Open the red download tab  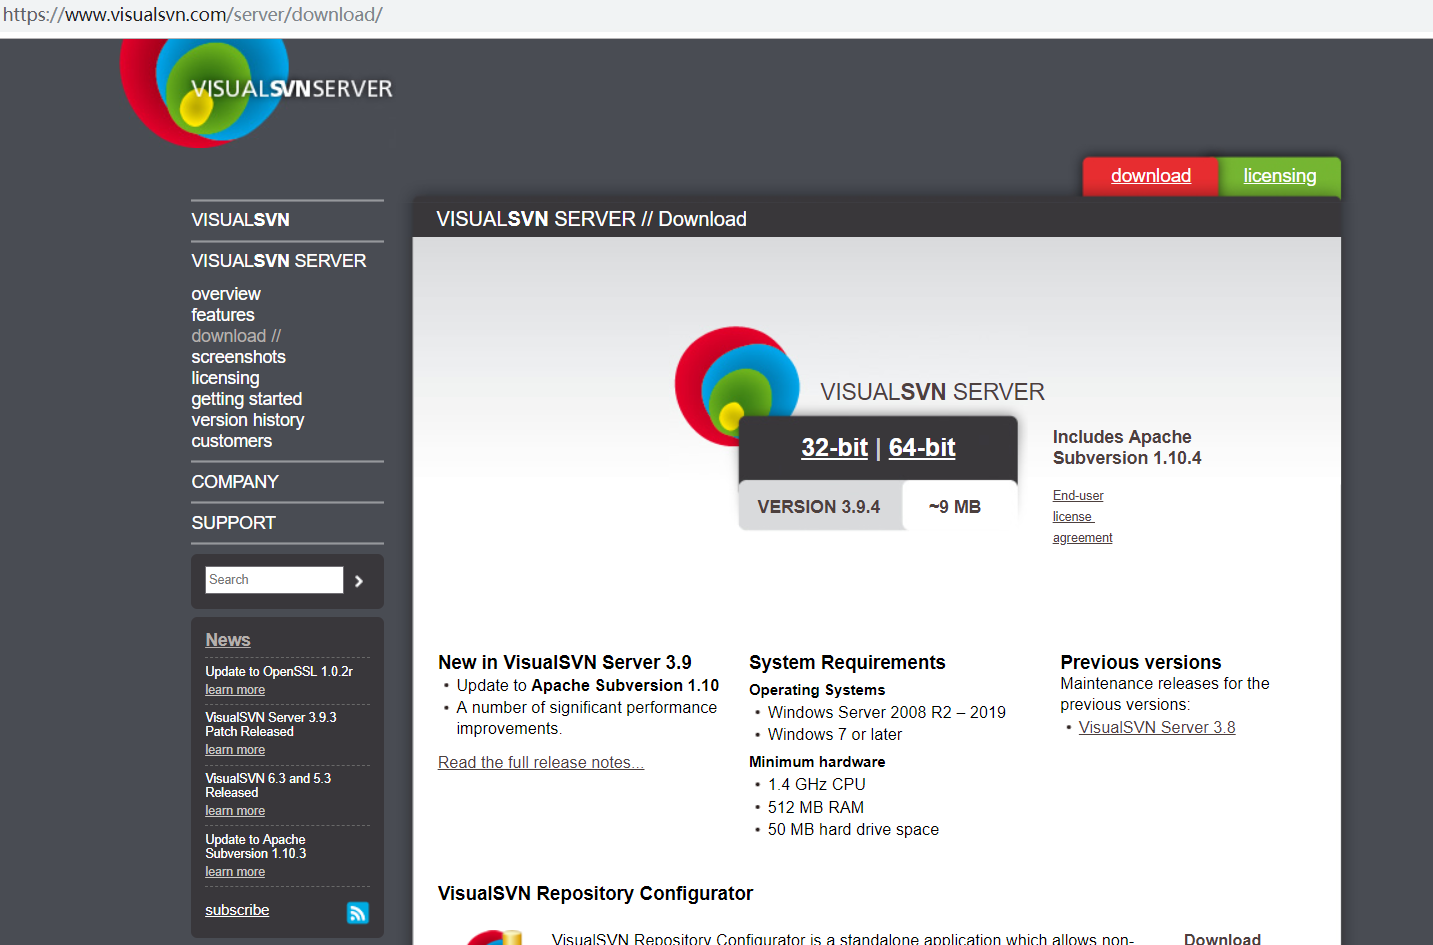[x=1150, y=176]
